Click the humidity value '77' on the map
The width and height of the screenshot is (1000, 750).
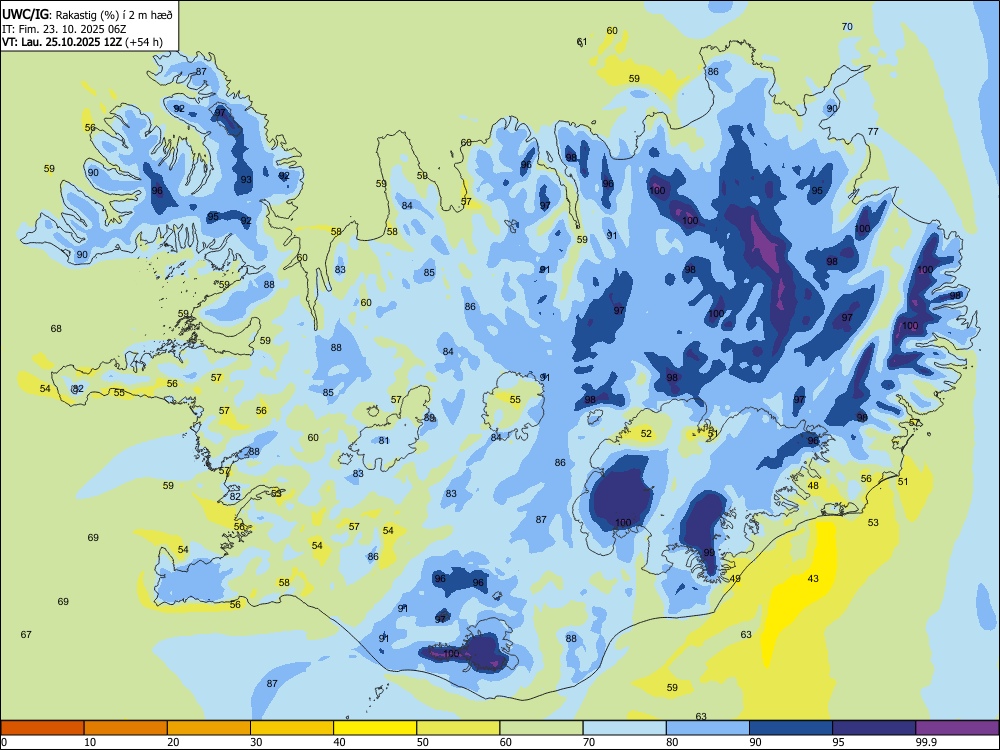coord(873,132)
